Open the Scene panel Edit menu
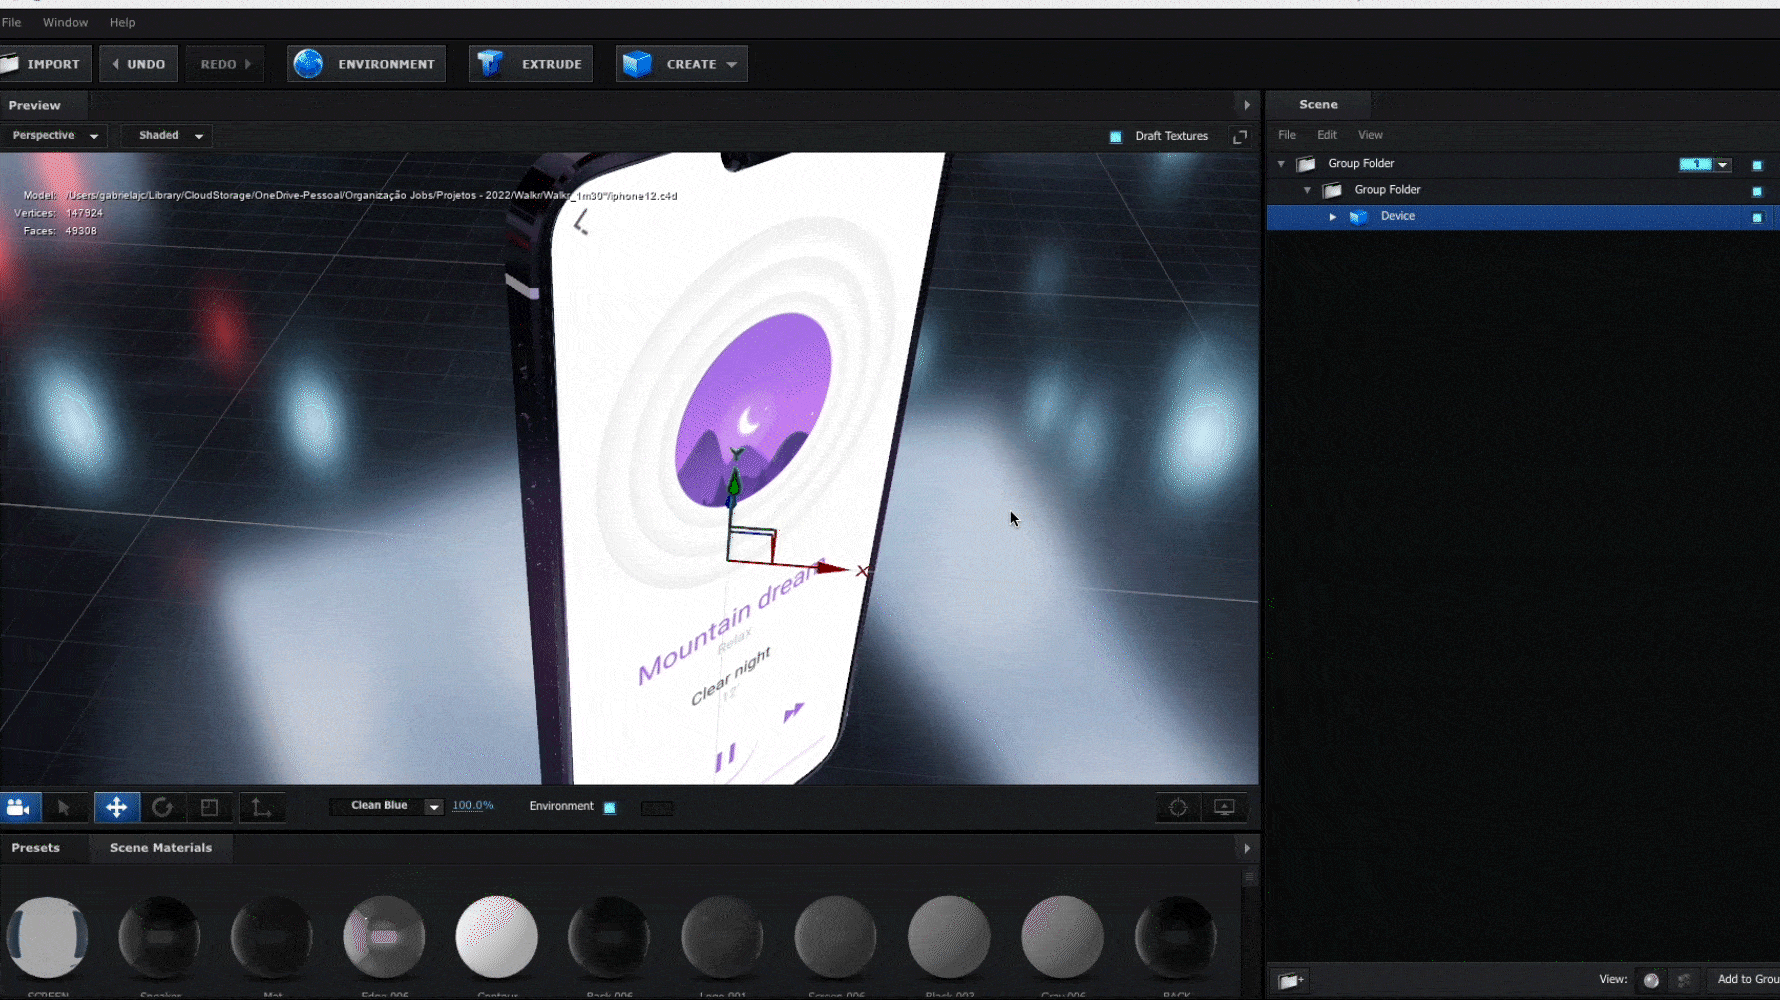Viewport: 1780px width, 1000px height. click(1327, 135)
